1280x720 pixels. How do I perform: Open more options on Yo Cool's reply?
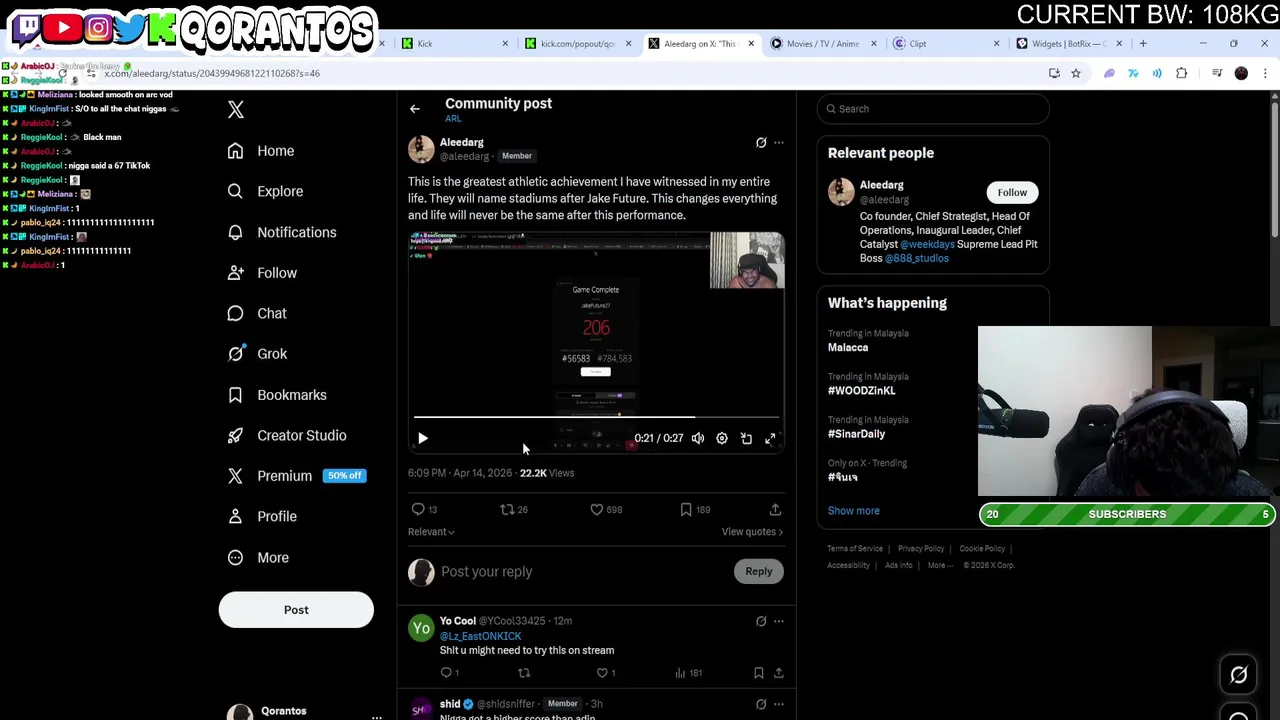pyautogui.click(x=779, y=621)
